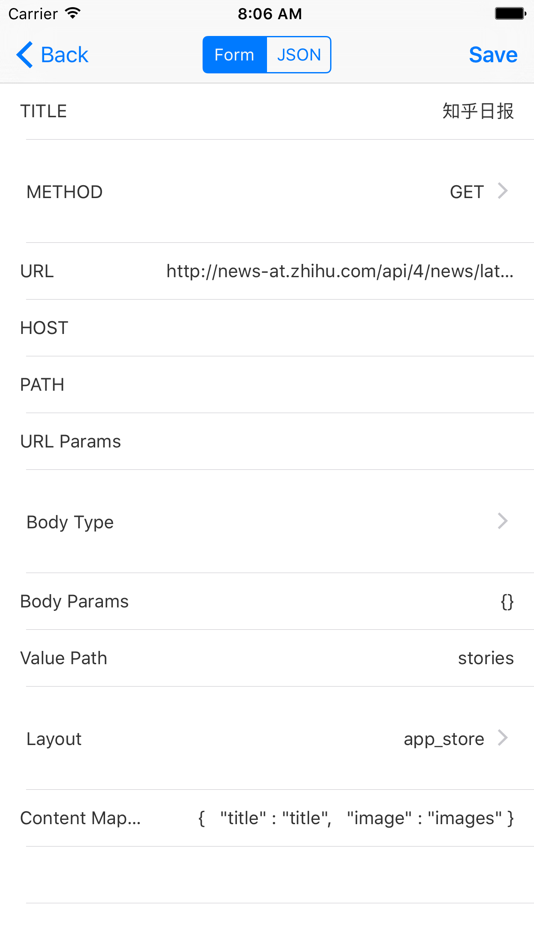Expand Body Type selection chevron
The width and height of the screenshot is (534, 950).
(x=502, y=521)
